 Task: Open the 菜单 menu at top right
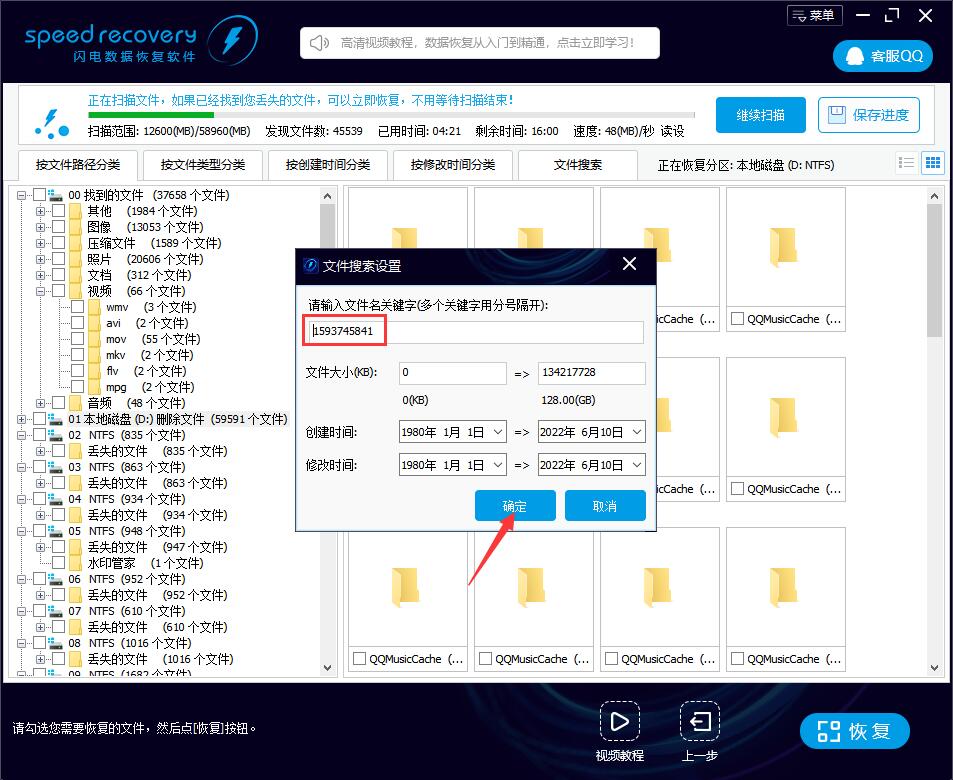point(814,15)
